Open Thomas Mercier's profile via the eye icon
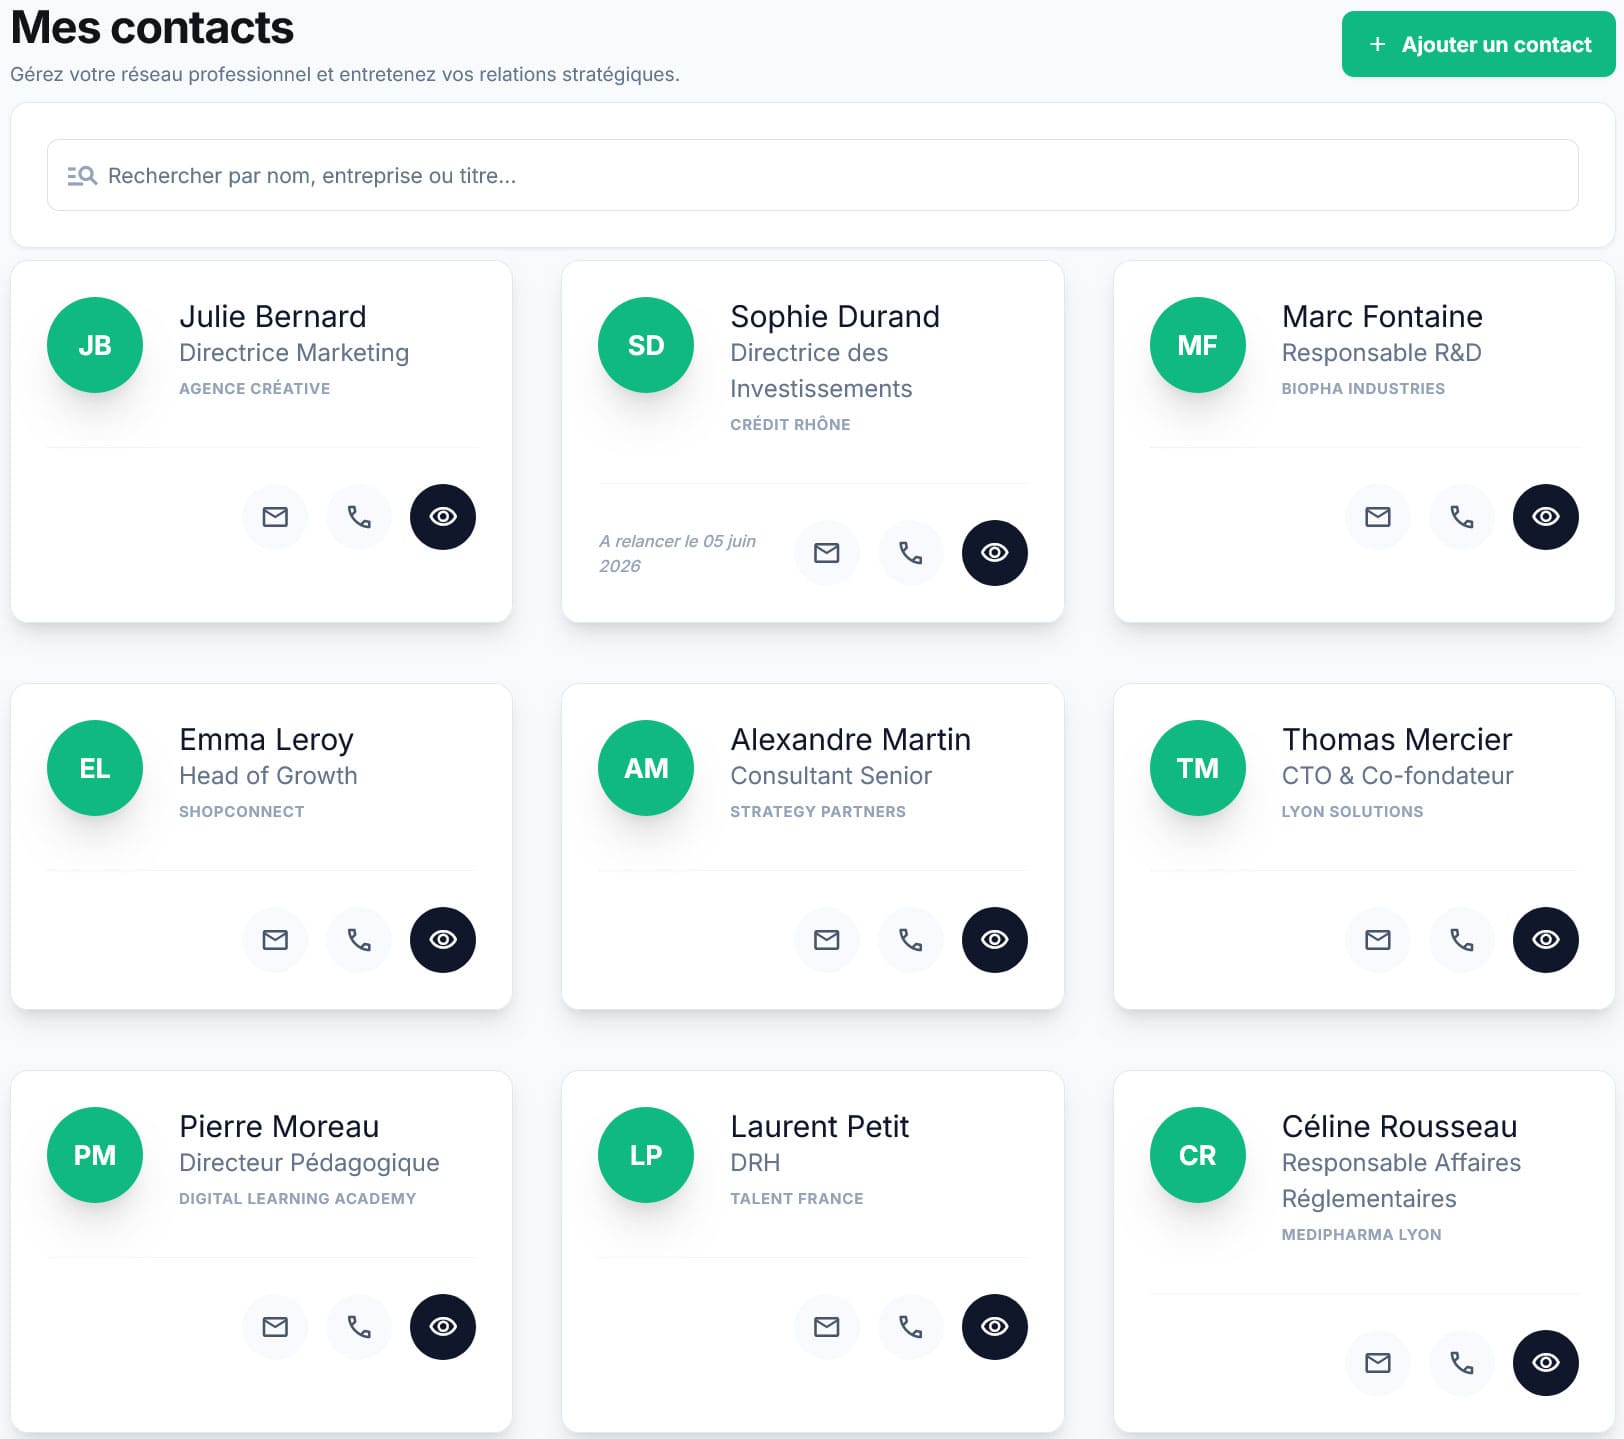The image size is (1624, 1439). click(1545, 940)
